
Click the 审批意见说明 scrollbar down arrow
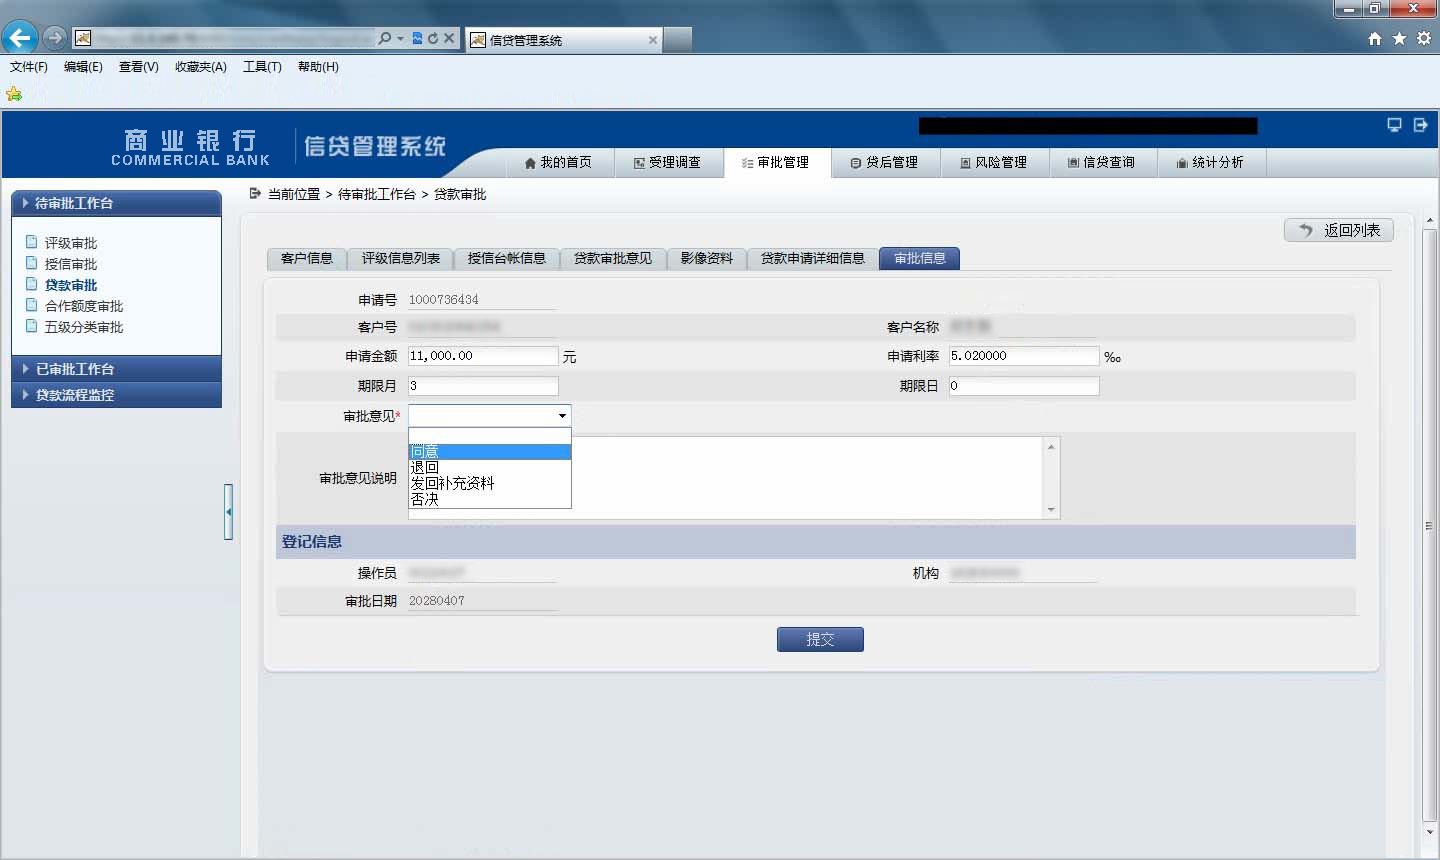point(1051,510)
